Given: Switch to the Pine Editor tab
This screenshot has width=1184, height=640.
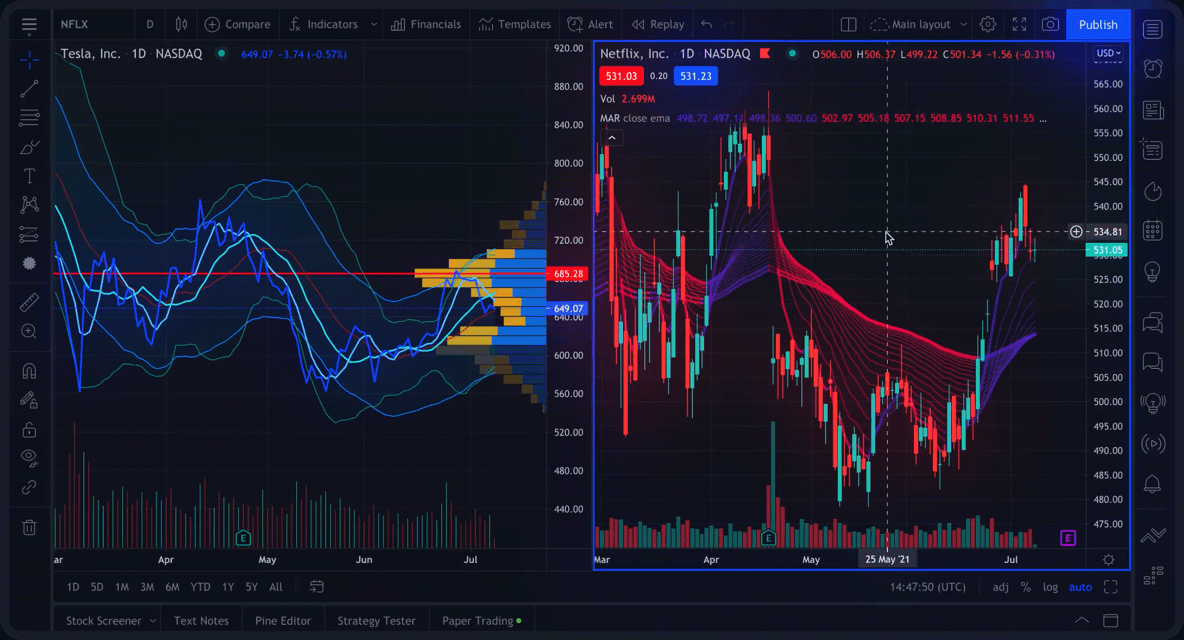Looking at the screenshot, I should pos(283,620).
